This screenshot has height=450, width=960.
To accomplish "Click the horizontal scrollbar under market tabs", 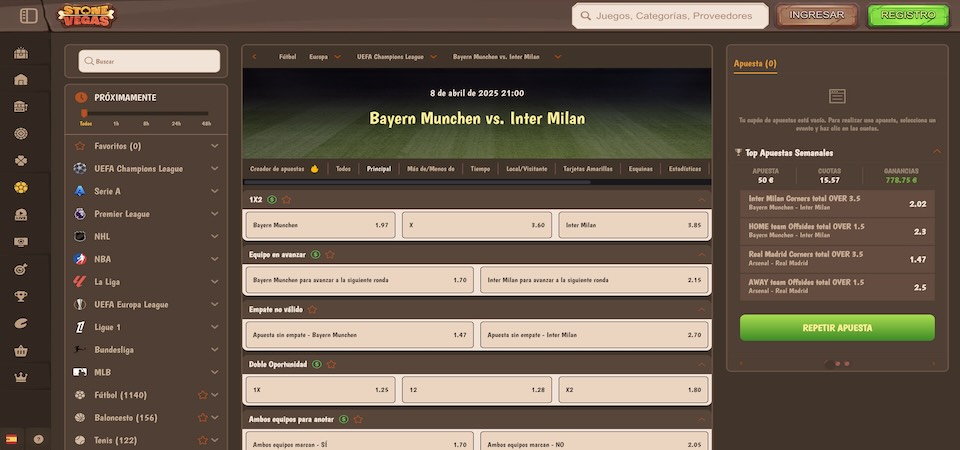I will (417, 182).
